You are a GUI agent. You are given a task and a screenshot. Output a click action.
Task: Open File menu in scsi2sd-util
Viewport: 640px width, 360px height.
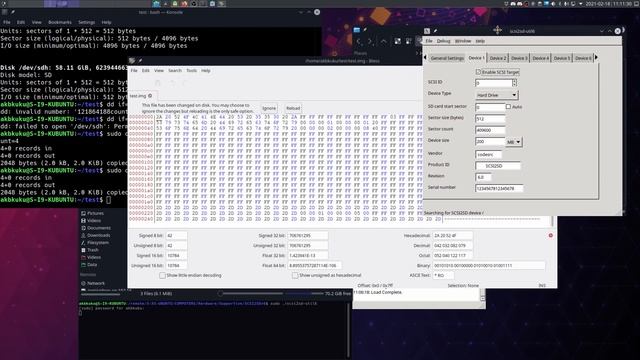(x=429, y=41)
